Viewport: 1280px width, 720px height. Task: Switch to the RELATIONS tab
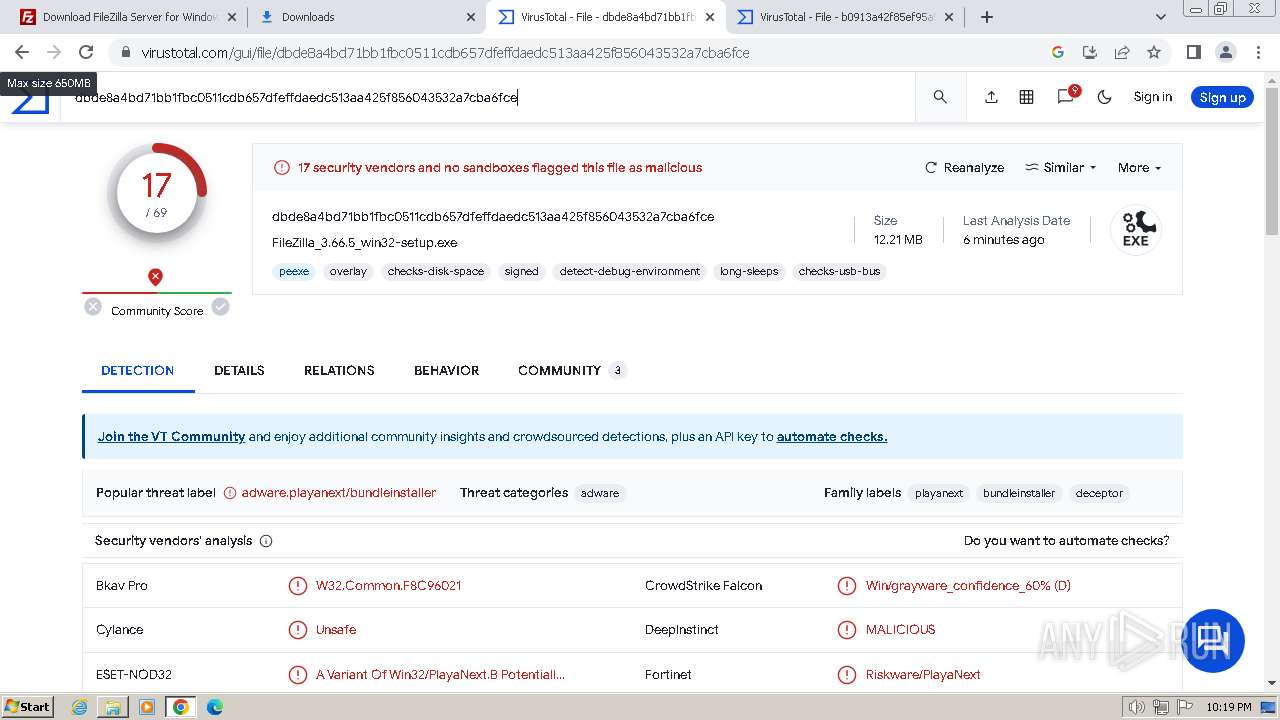pyautogui.click(x=339, y=370)
